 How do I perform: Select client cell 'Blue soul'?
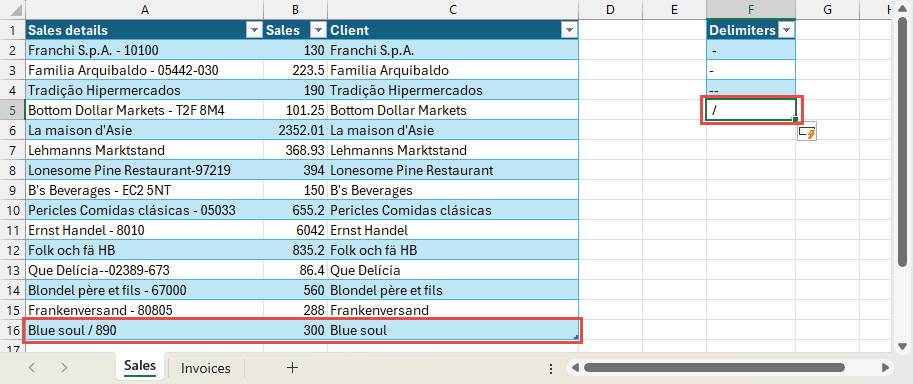(453, 330)
